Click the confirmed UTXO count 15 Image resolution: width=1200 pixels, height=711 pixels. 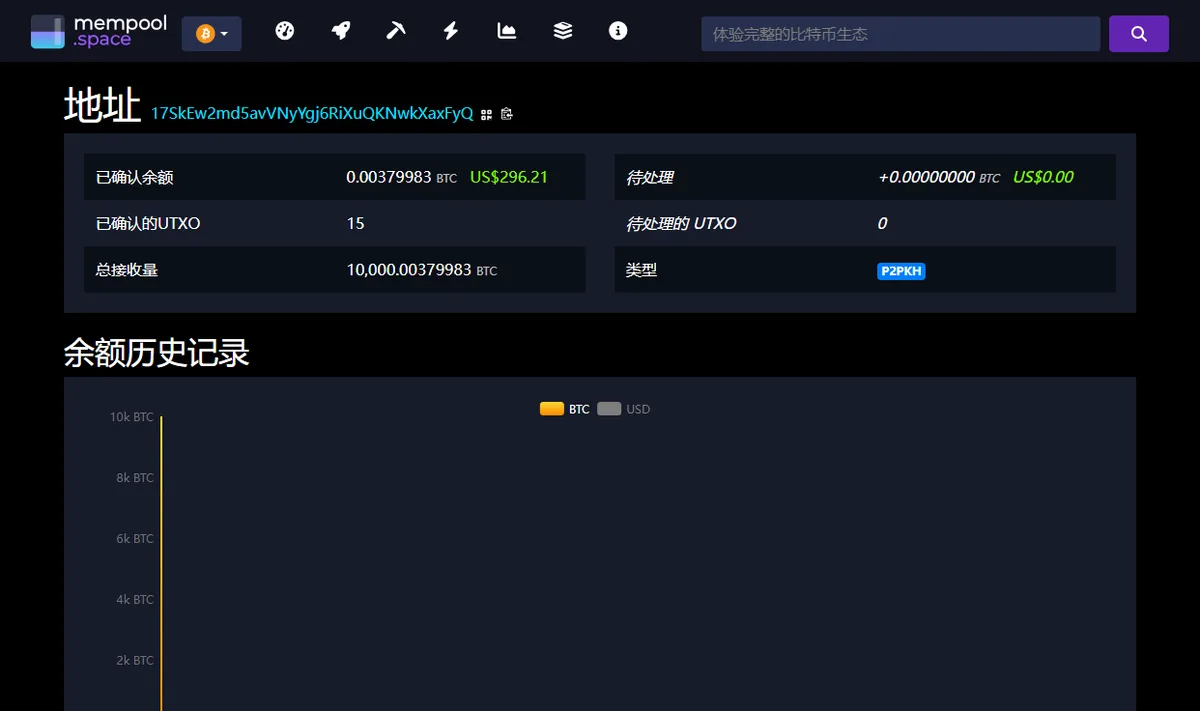355,223
